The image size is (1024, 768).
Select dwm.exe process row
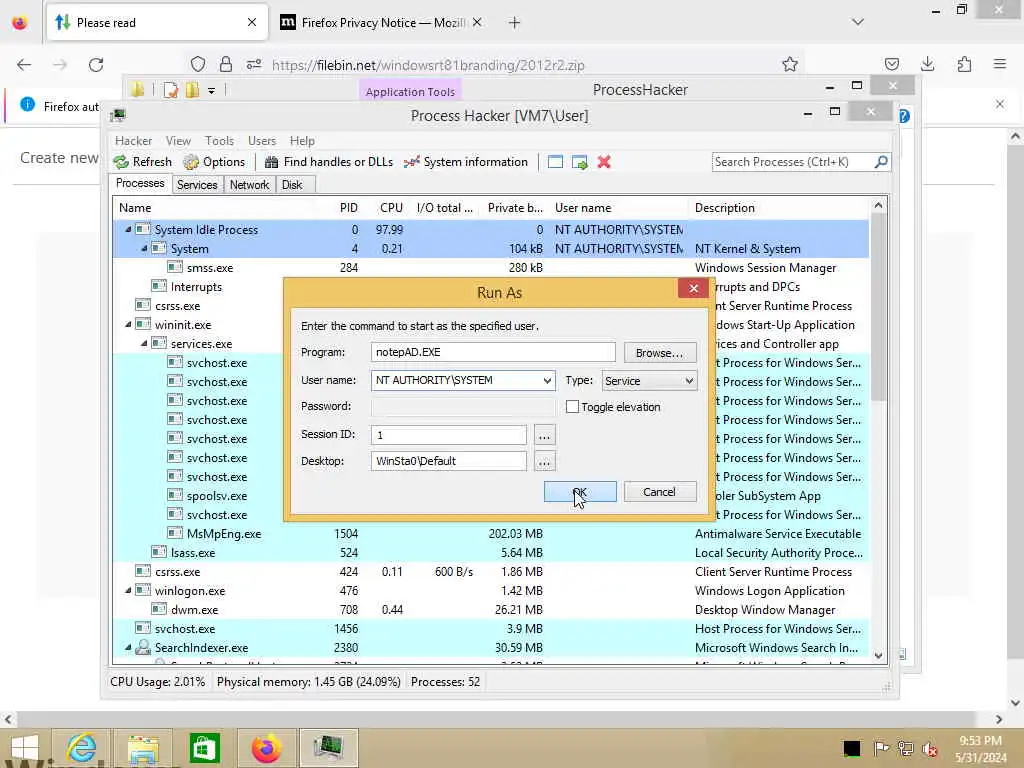pyautogui.click(x=490, y=609)
